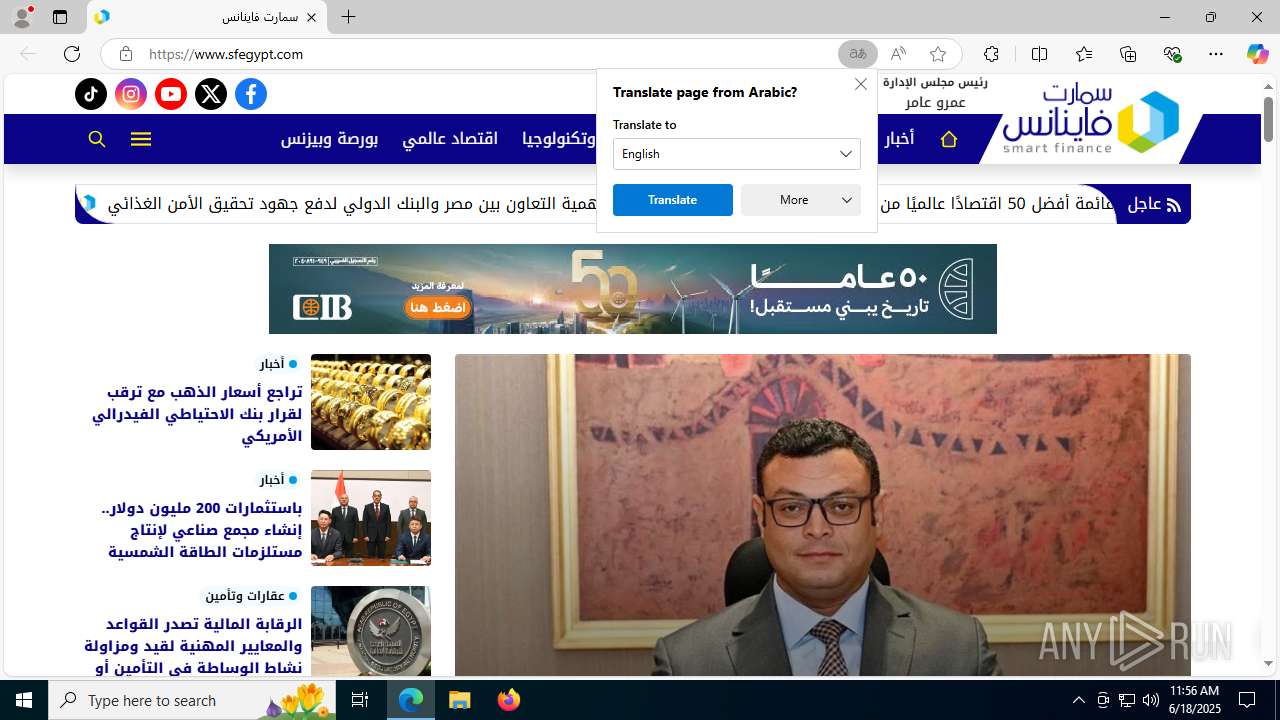
Task: Open the officials in suits thumbnail
Action: click(x=371, y=518)
